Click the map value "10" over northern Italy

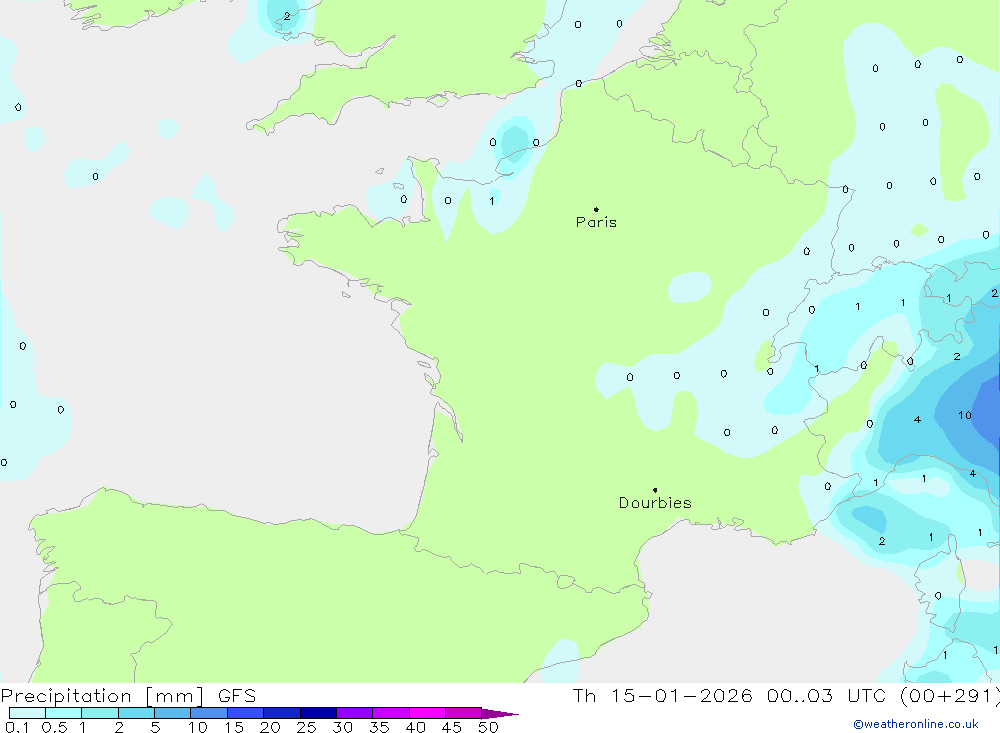click(x=964, y=415)
